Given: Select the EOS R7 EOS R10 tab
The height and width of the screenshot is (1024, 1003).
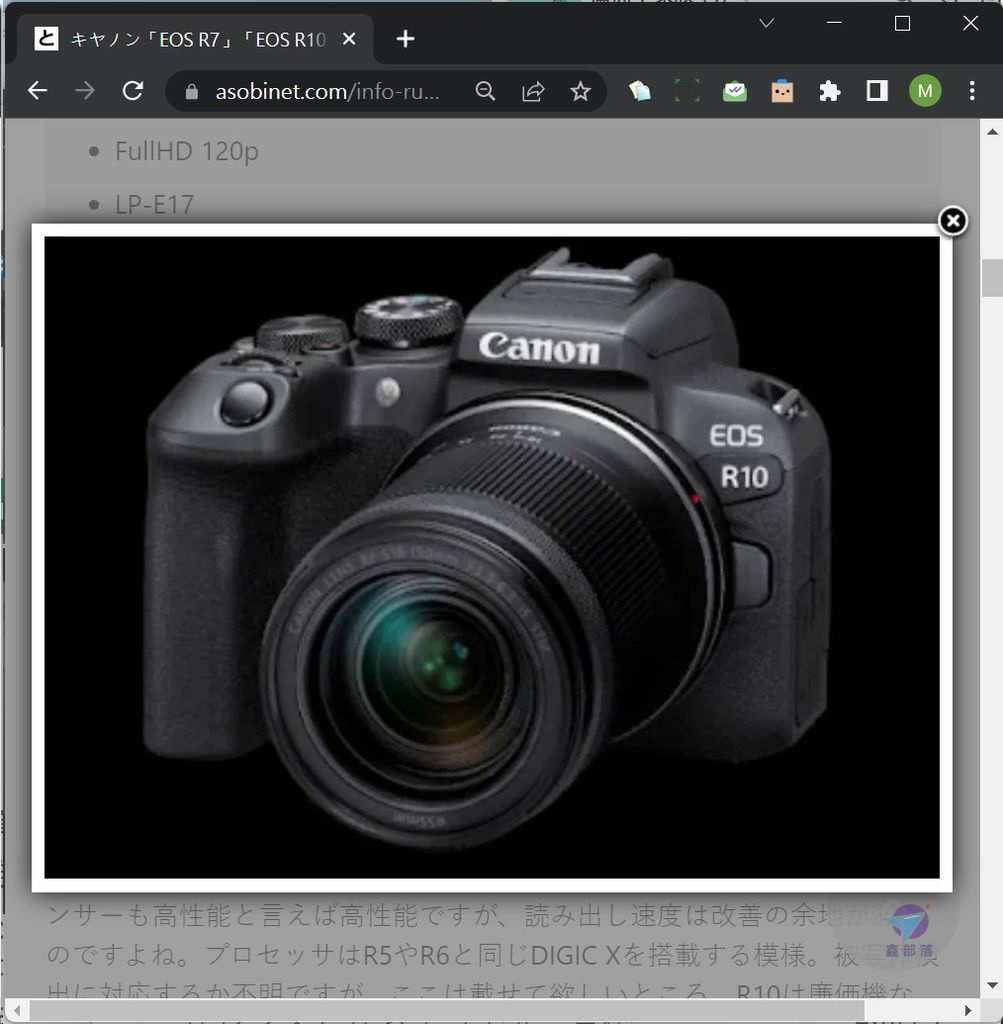Looking at the screenshot, I should 195,39.
